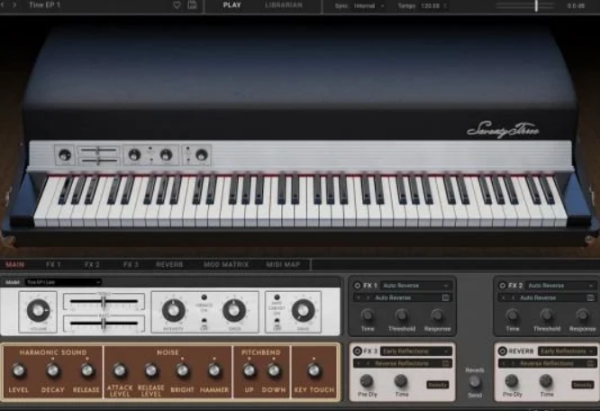Screen dimensions: 600x411
Task: Click the FX 1 preset save icon
Action: (446, 297)
